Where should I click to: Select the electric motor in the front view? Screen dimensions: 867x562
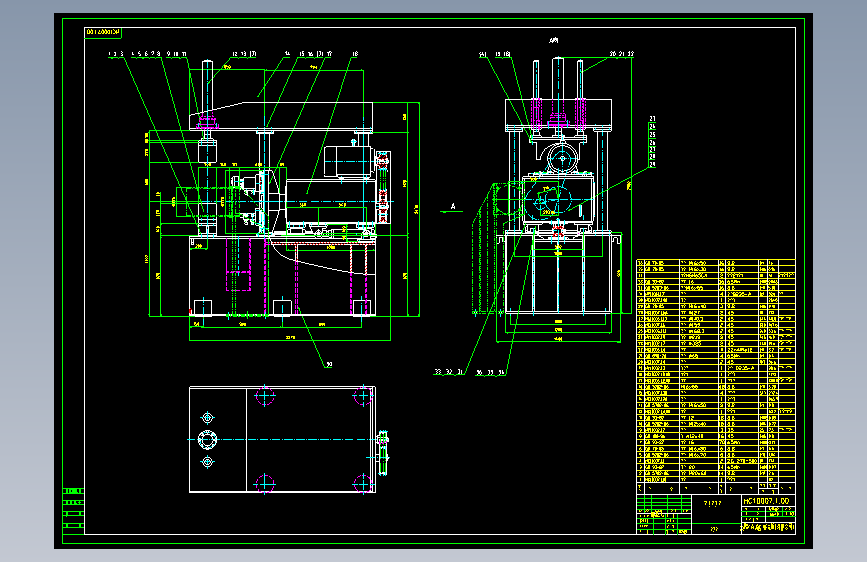coord(347,161)
